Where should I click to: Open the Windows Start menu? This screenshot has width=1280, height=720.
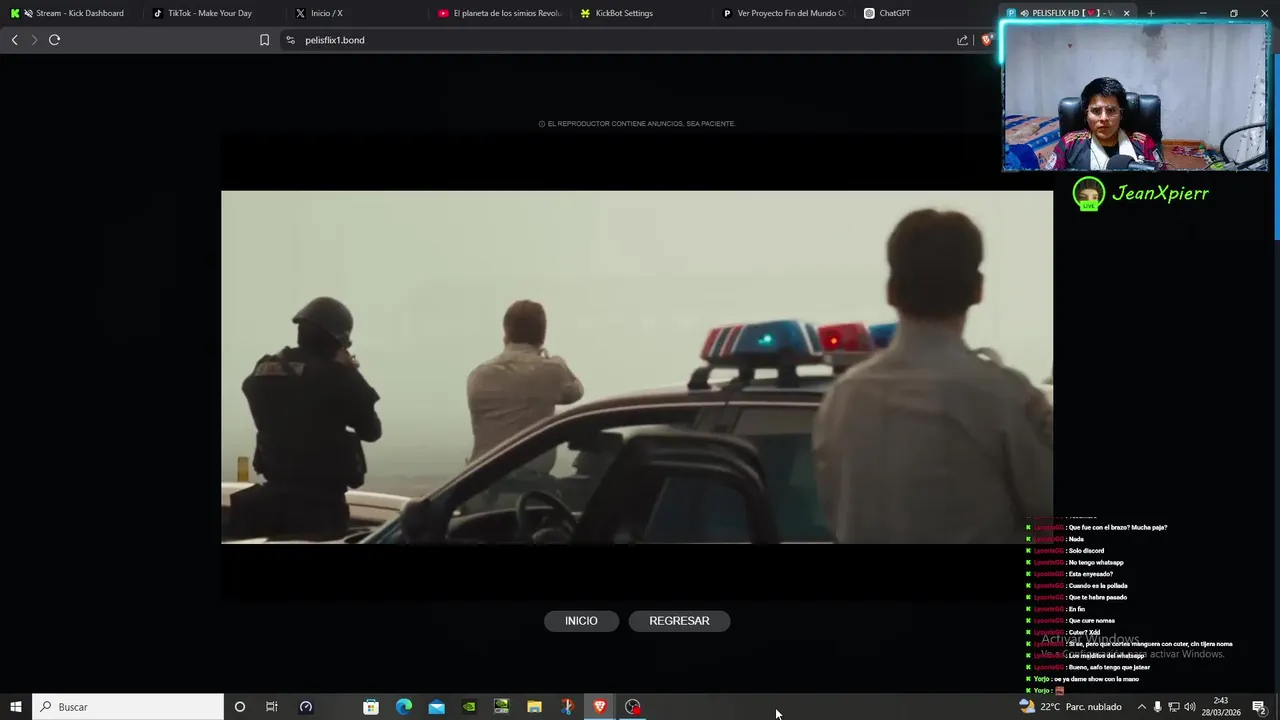[16, 707]
